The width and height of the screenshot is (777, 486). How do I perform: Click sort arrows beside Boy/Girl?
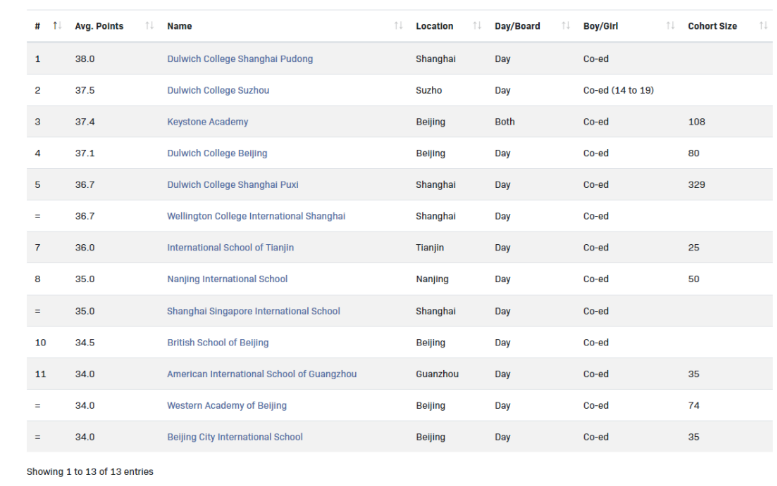pos(670,26)
